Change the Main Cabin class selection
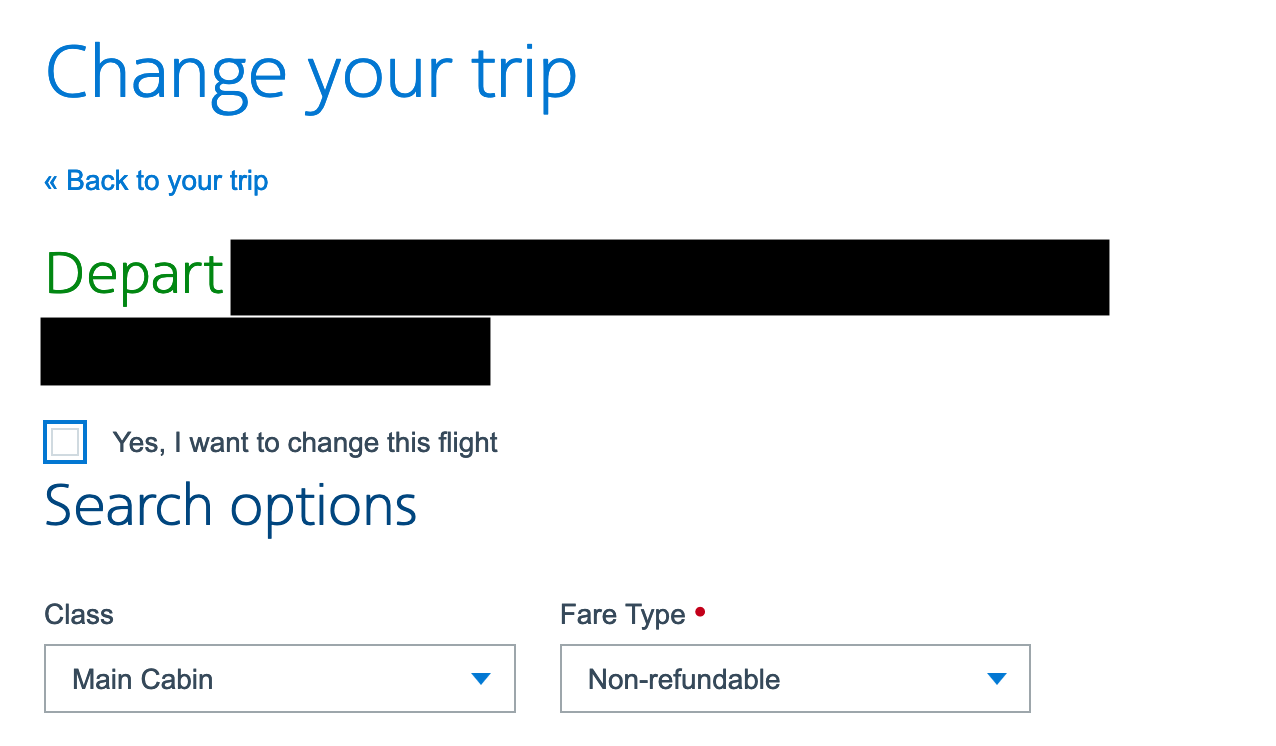The height and width of the screenshot is (746, 1276). pos(280,678)
